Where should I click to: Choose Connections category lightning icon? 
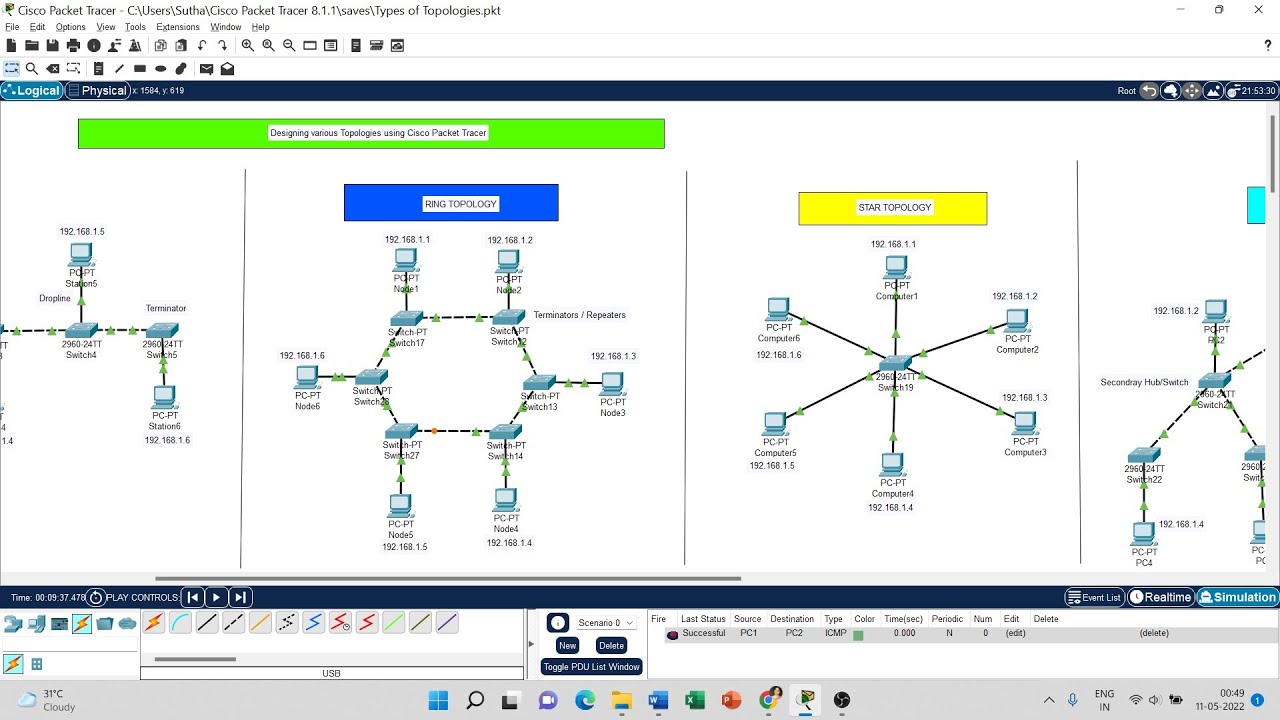[x=82, y=624]
